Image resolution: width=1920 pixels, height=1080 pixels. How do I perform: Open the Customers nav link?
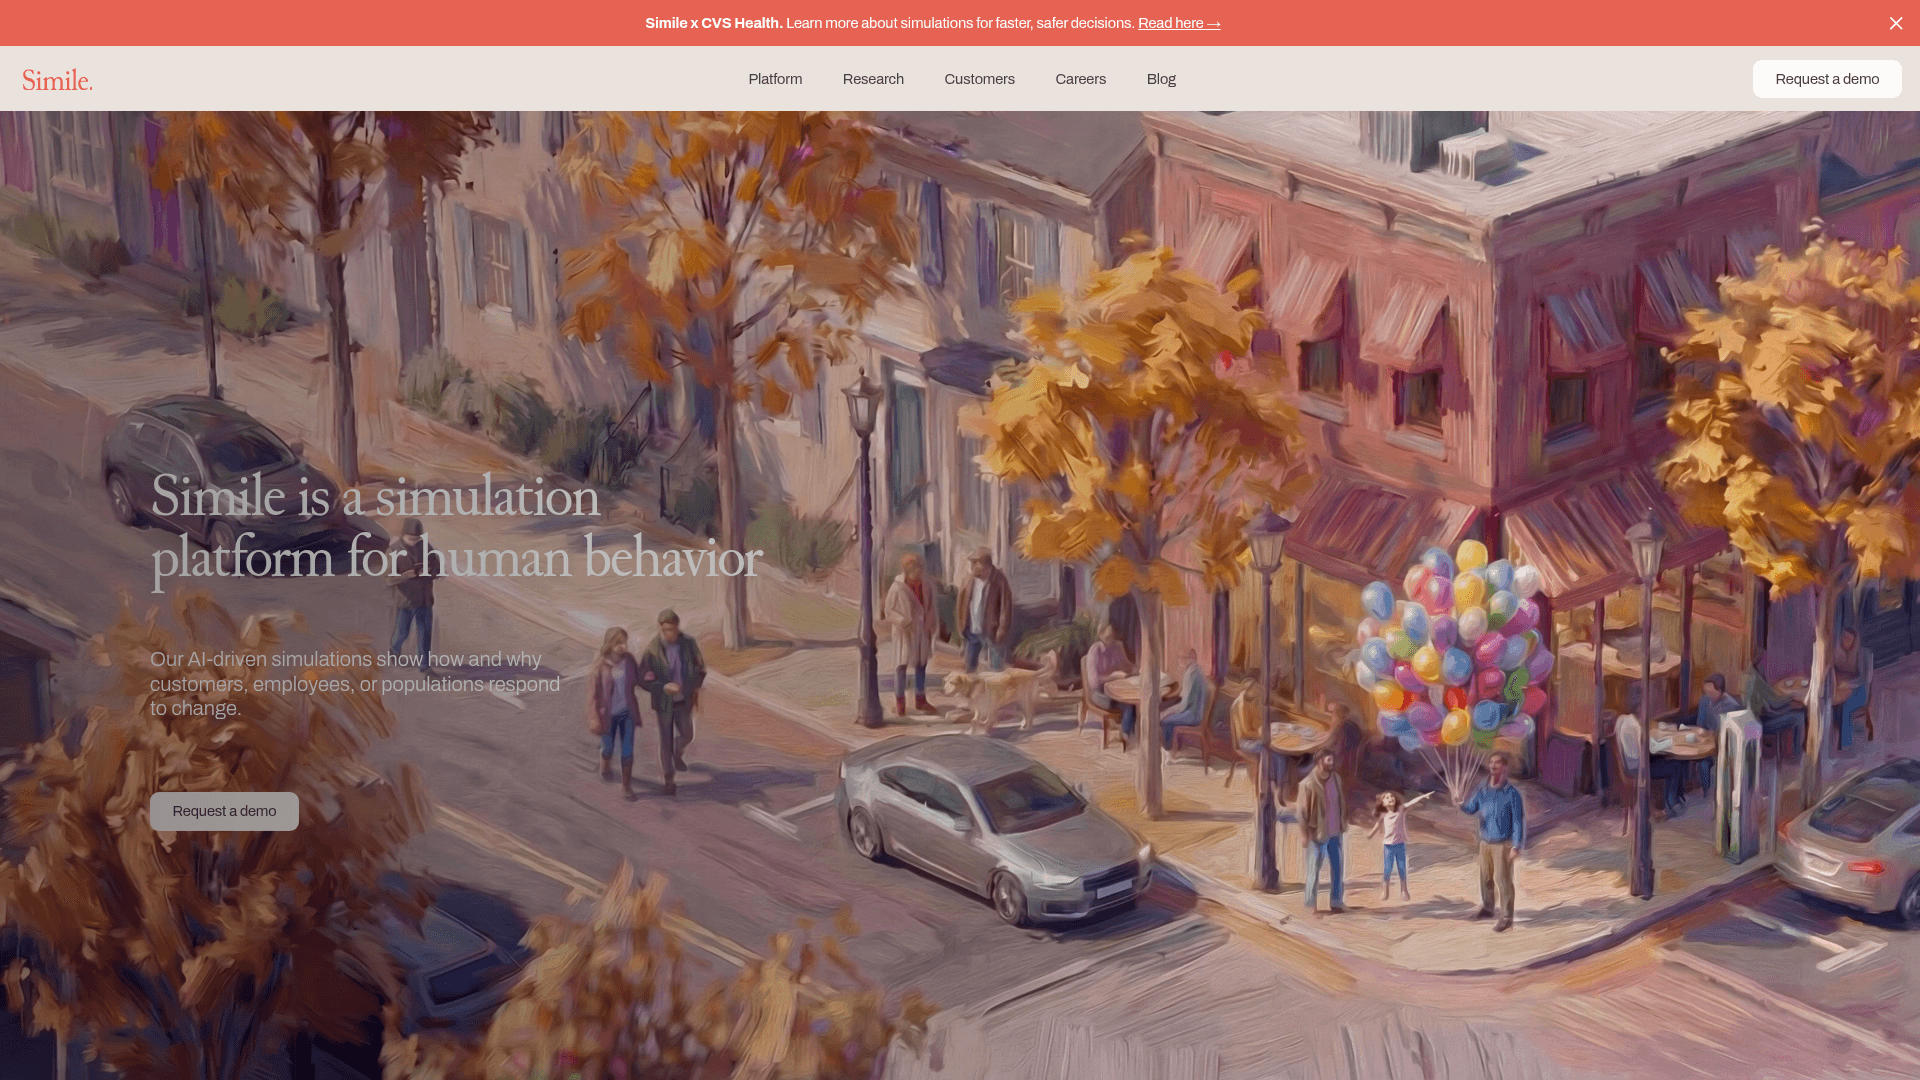coord(979,79)
